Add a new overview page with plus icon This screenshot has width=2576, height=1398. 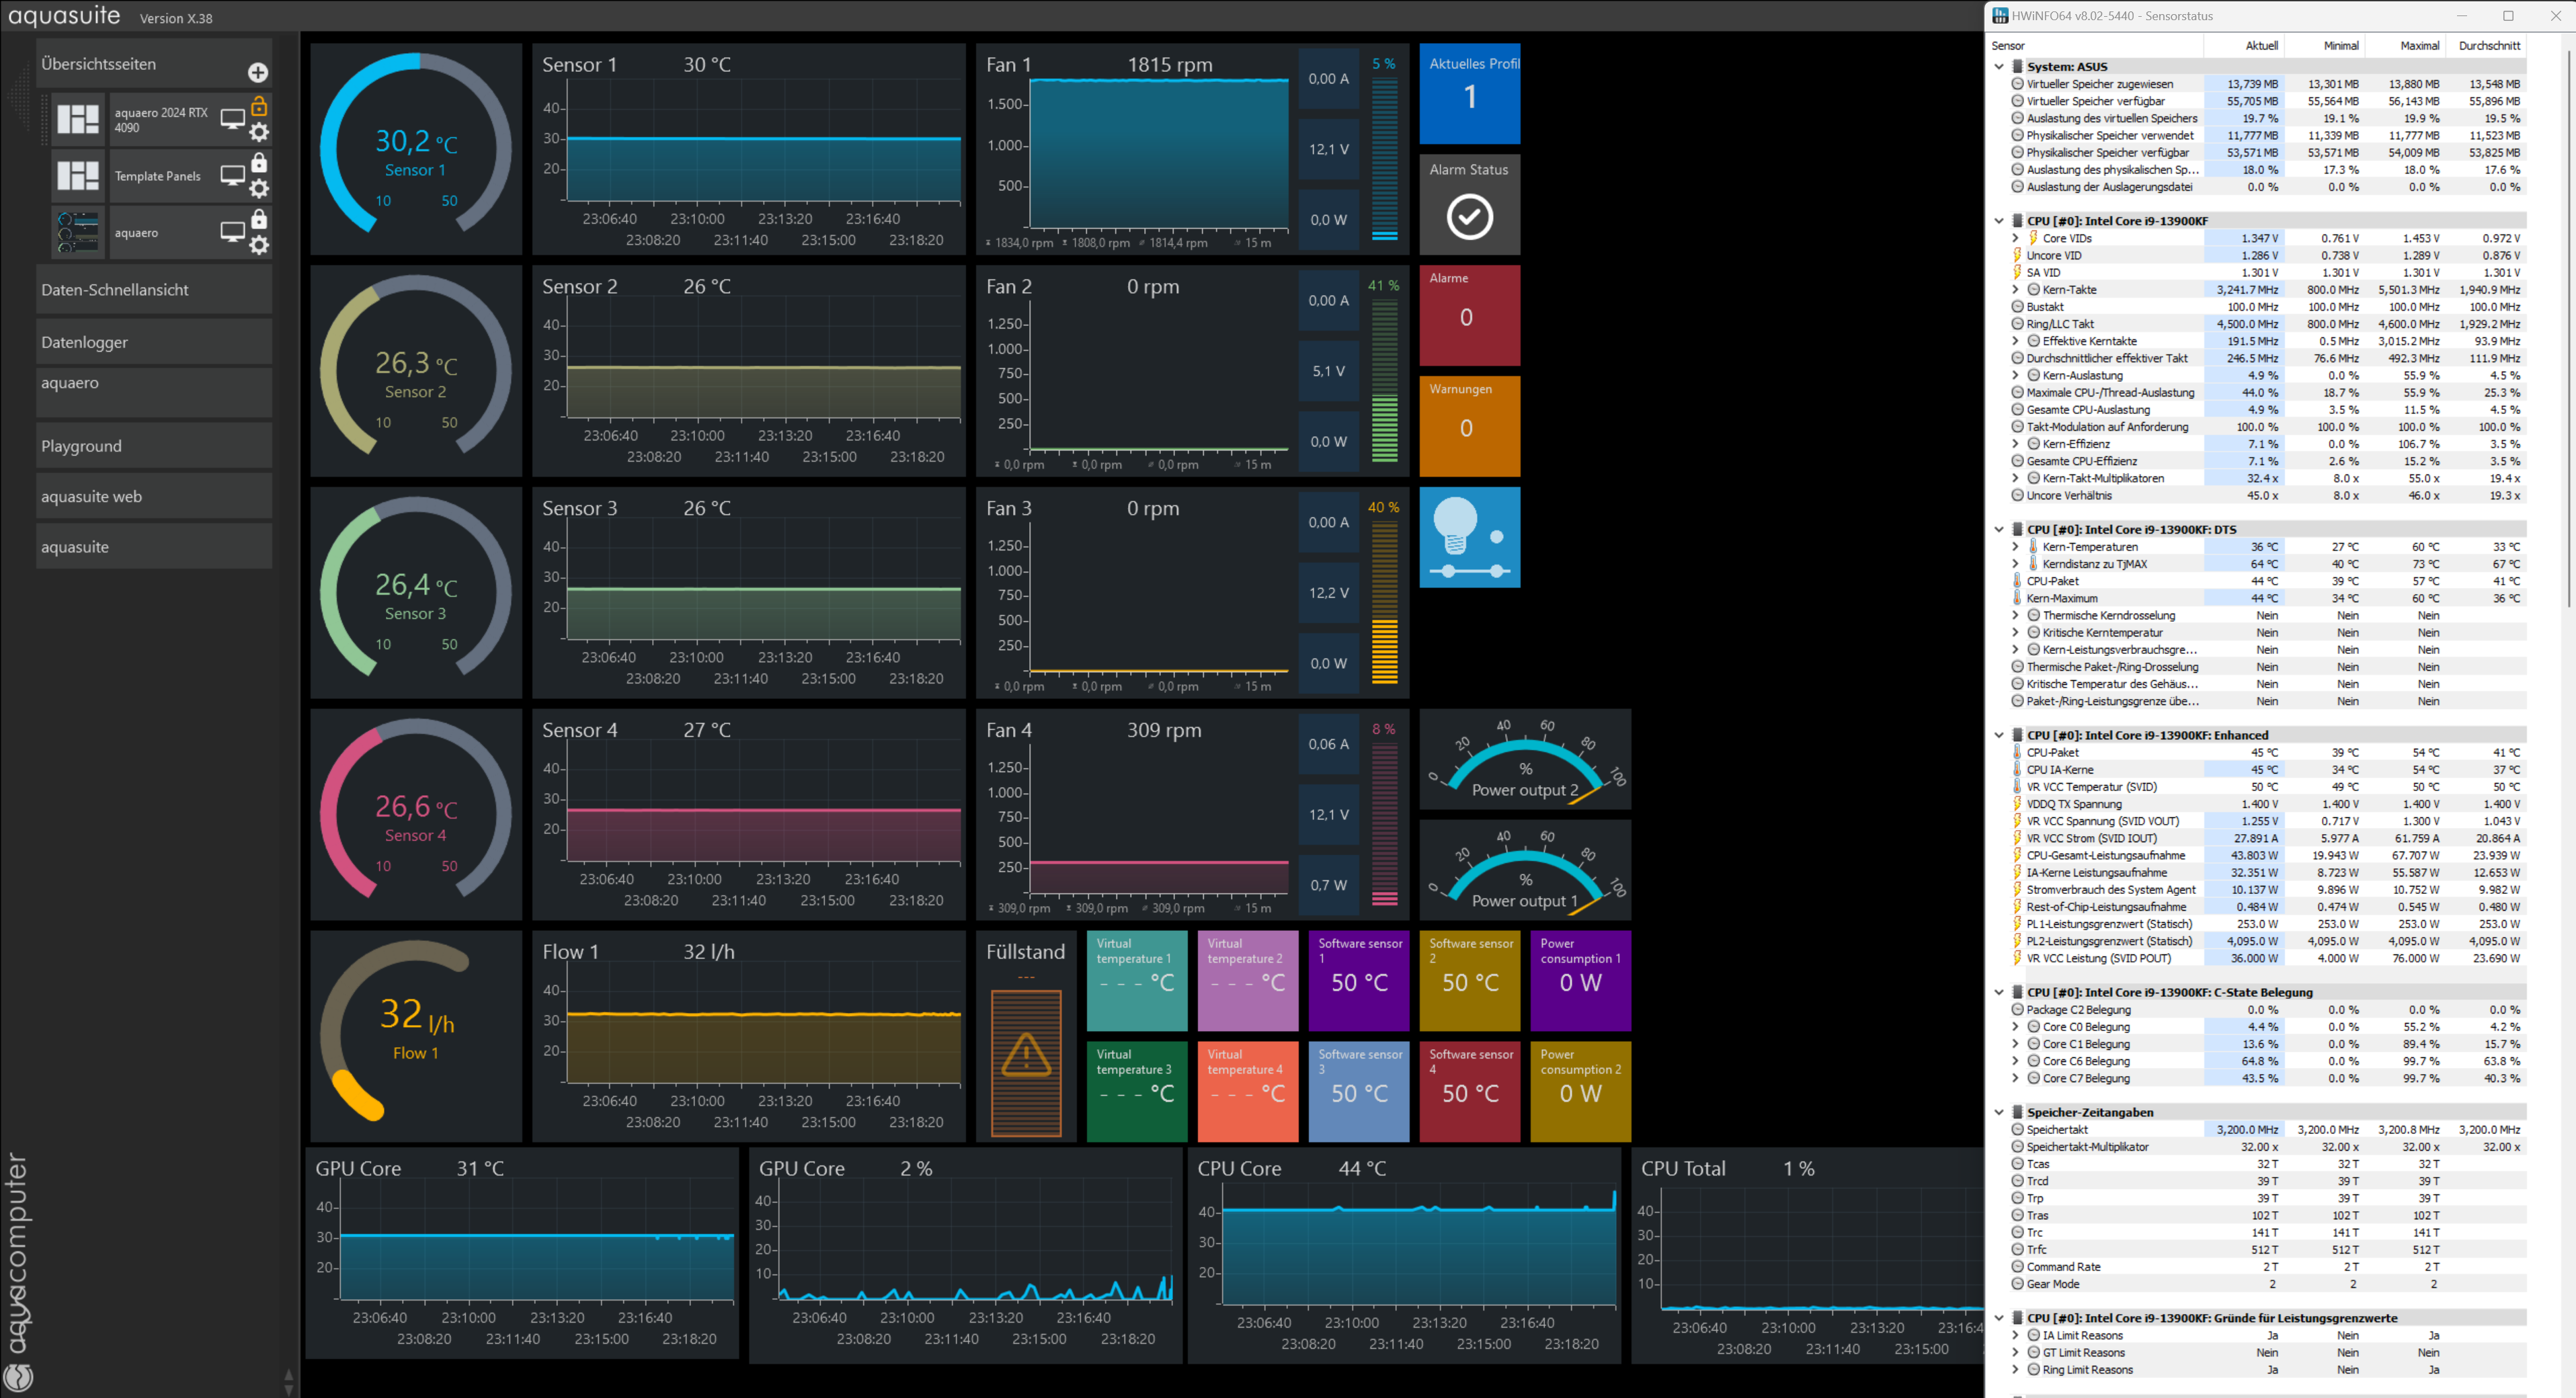(x=257, y=72)
